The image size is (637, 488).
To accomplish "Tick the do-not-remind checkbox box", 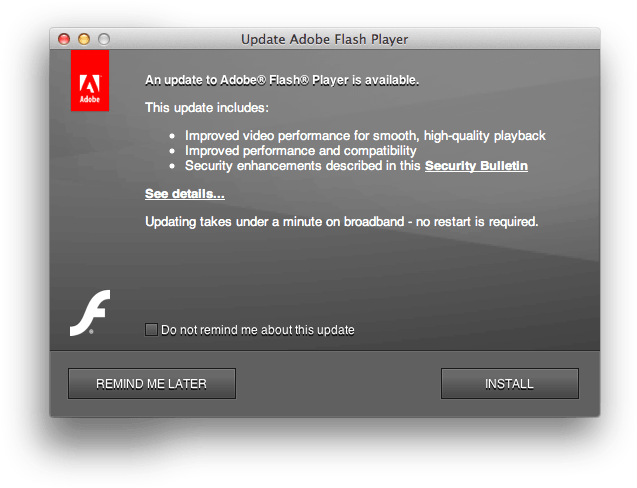I will point(151,330).
